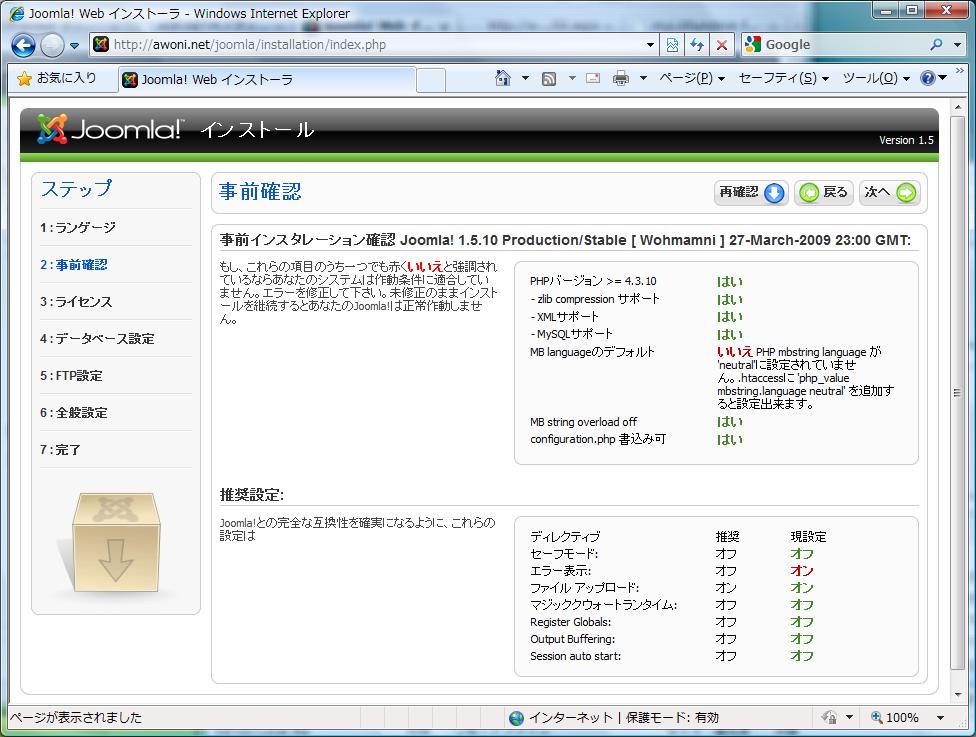Click the zoom magnifier 100% button
This screenshot has height=737, width=976.
[x=894, y=718]
